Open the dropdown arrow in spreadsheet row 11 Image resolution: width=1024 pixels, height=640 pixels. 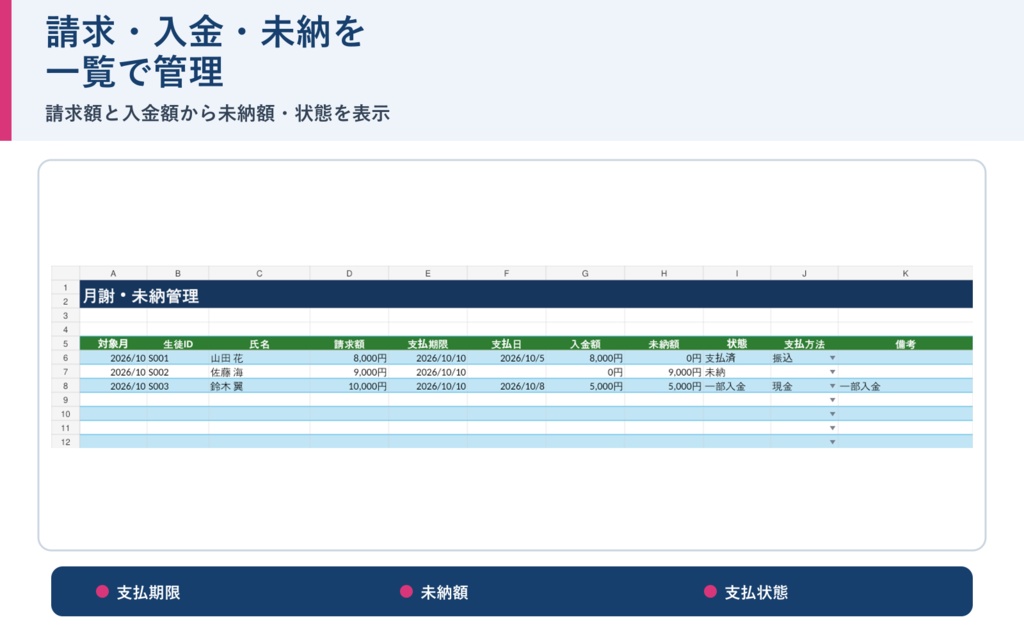[832, 428]
